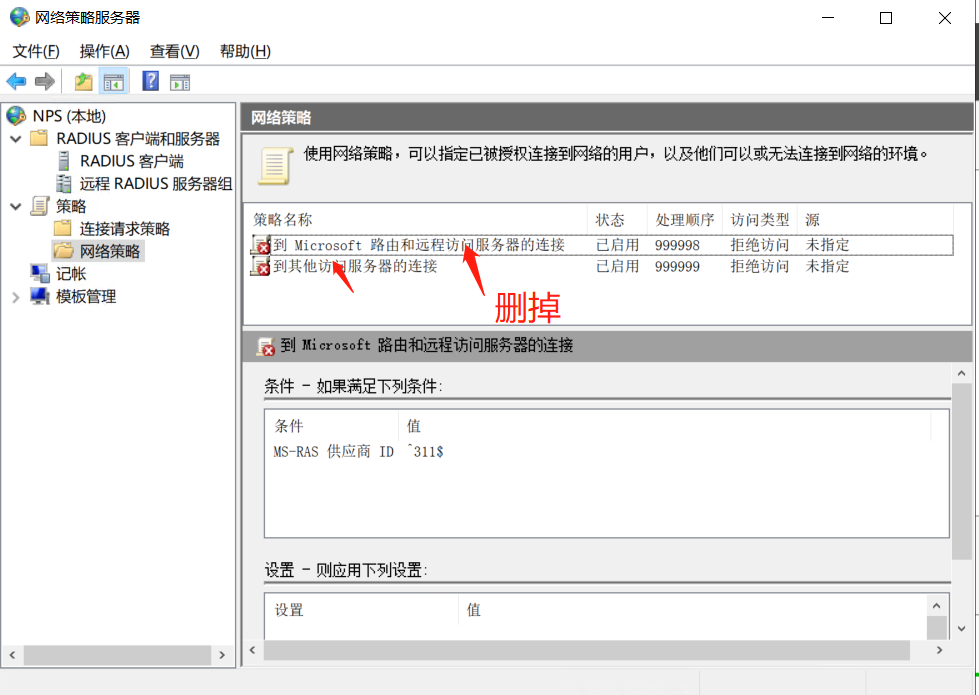Click the 远程 RADIUS 服务器组 icon
The height and width of the screenshot is (695, 979).
pyautogui.click(x=63, y=183)
